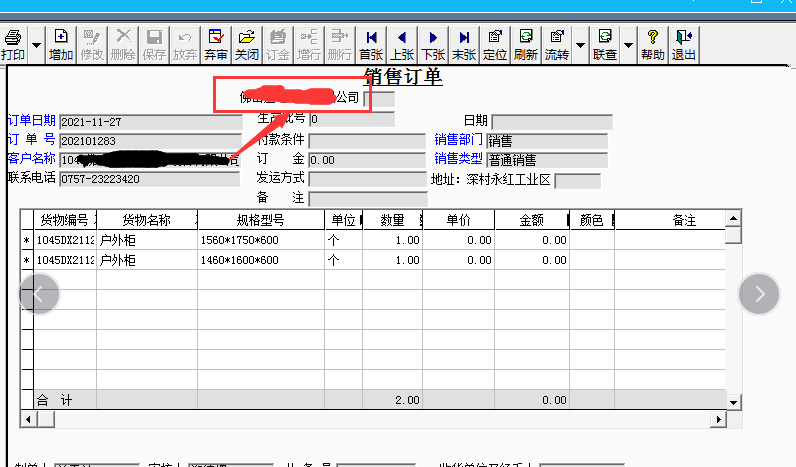Click the 客户名称 input field

(x=150, y=160)
